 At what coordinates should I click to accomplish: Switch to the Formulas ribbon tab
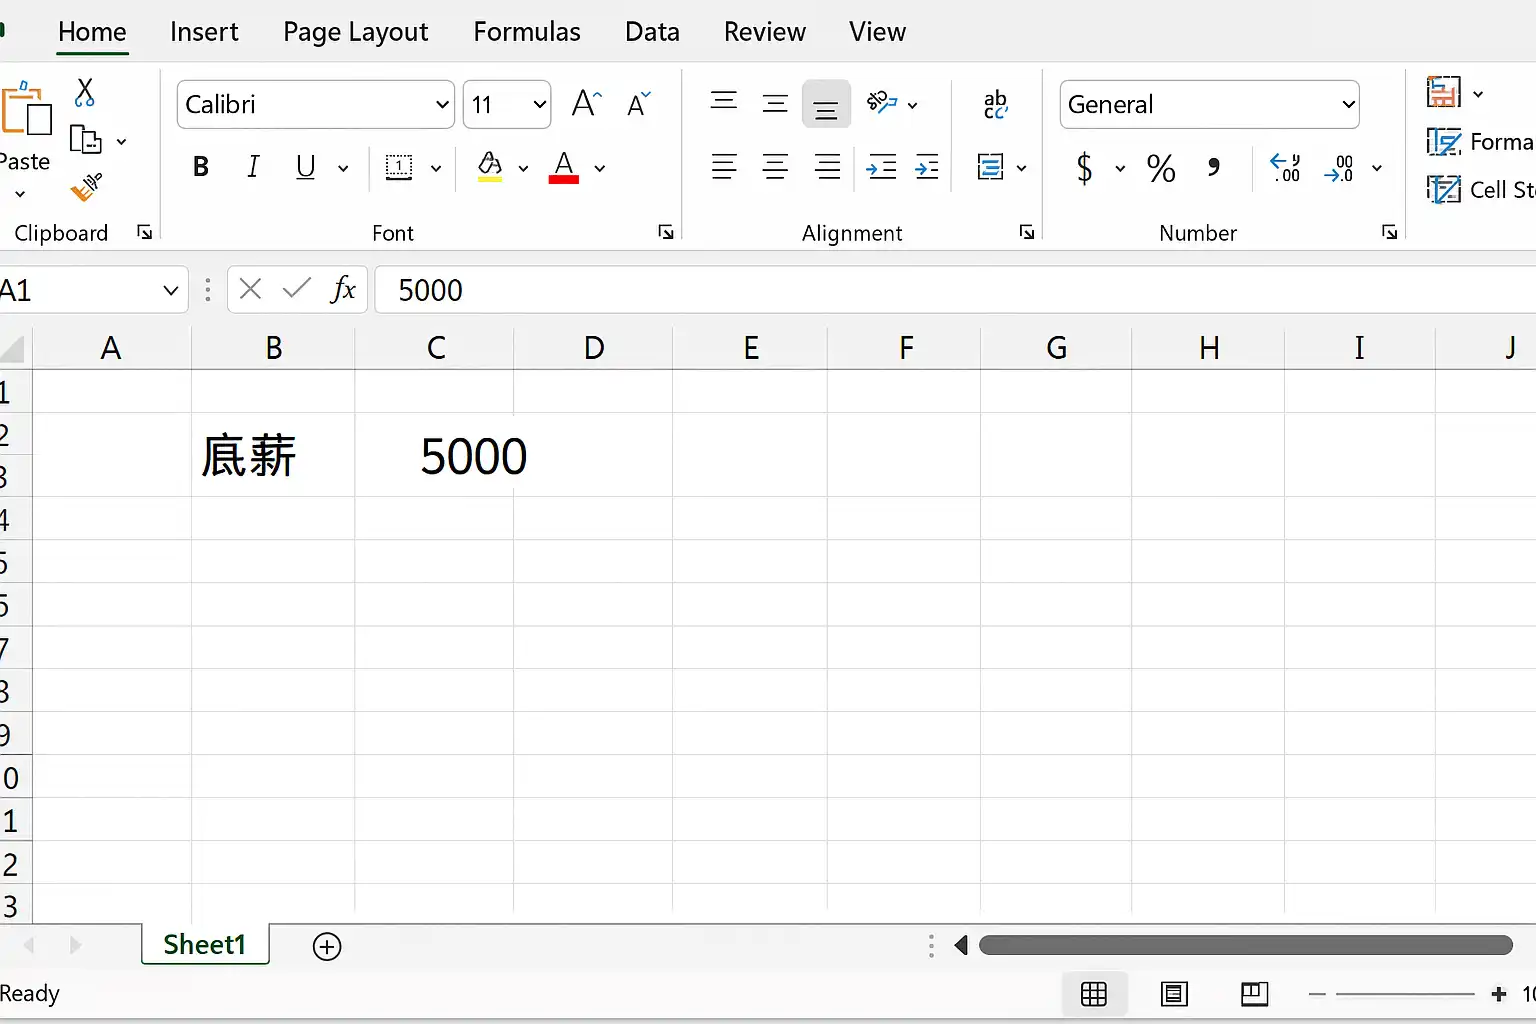pos(526,32)
